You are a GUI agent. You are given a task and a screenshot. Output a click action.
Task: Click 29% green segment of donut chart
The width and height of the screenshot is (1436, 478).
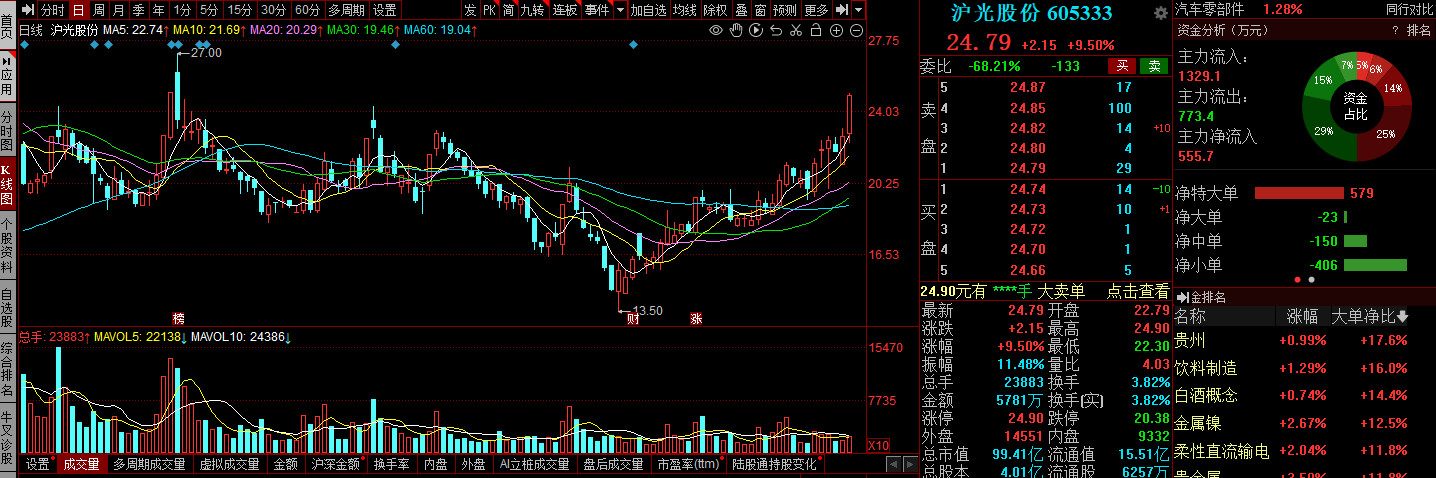pos(1325,131)
